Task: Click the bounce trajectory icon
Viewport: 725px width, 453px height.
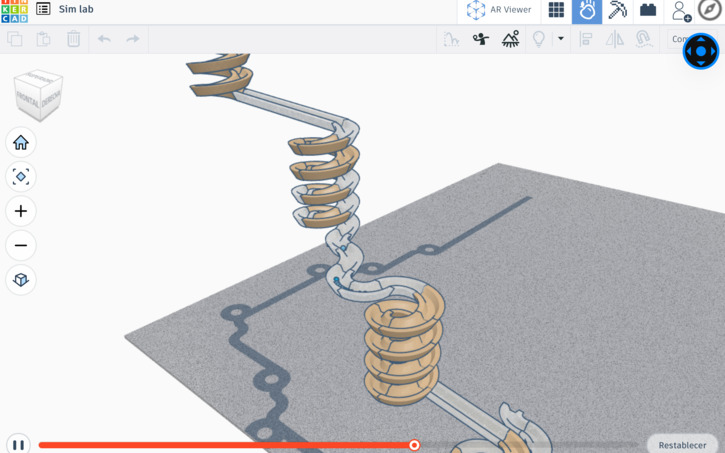Action: point(451,39)
